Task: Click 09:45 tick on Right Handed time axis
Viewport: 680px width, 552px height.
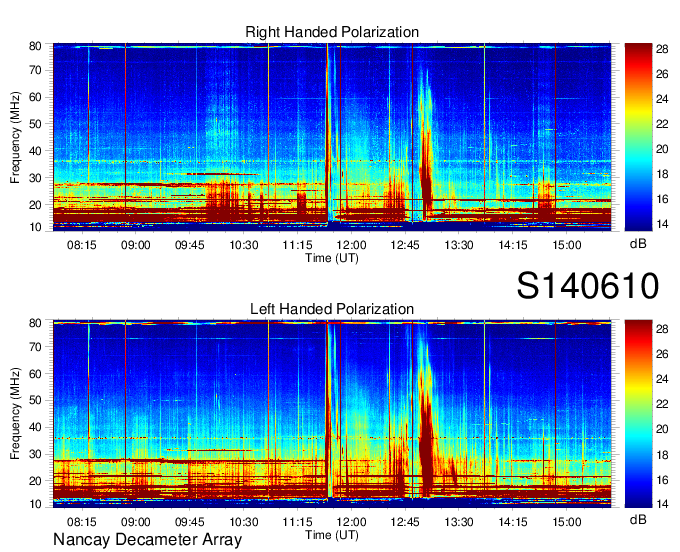Action: (x=190, y=245)
